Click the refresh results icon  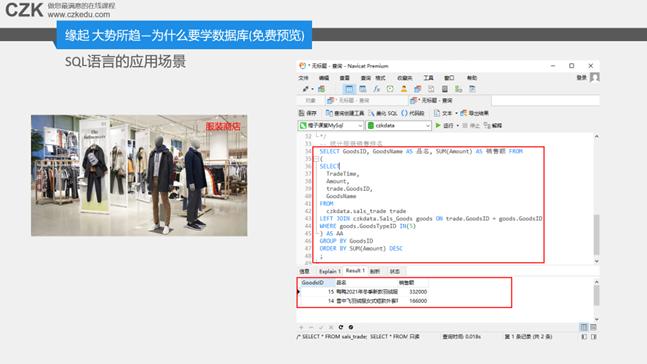tap(341, 327)
